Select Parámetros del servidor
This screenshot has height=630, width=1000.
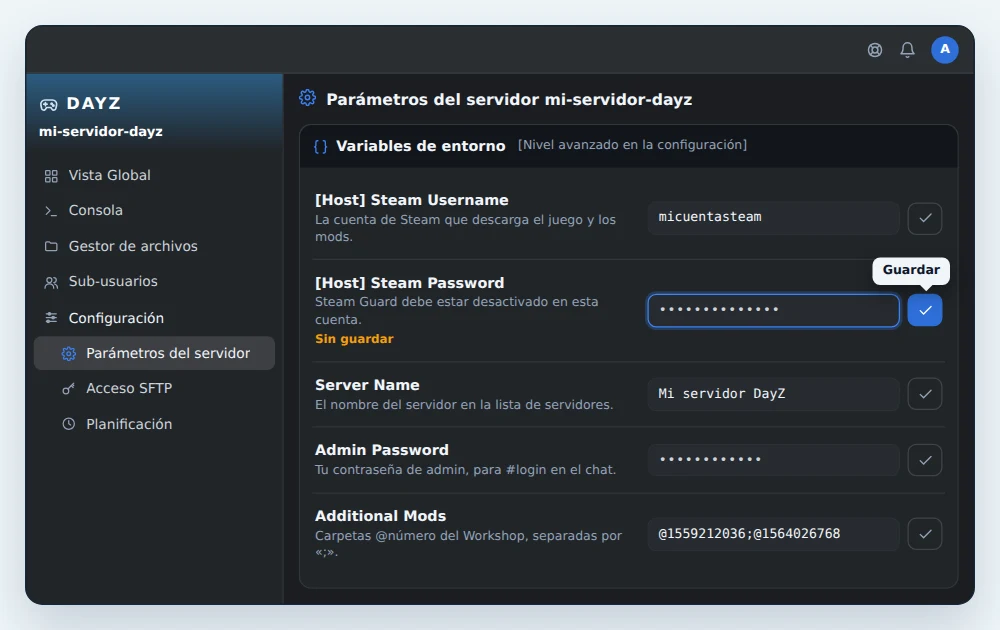(154, 353)
